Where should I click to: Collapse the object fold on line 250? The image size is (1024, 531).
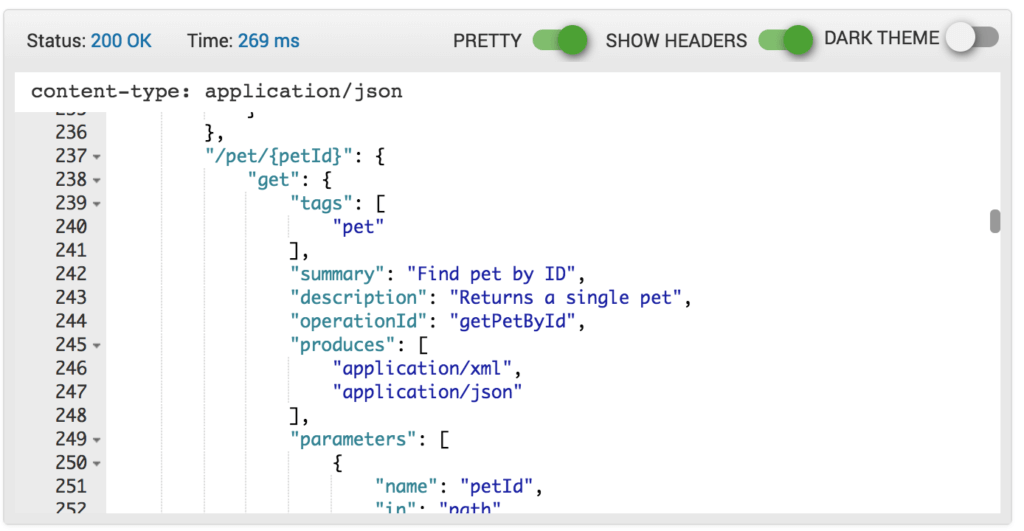pyautogui.click(x=97, y=463)
